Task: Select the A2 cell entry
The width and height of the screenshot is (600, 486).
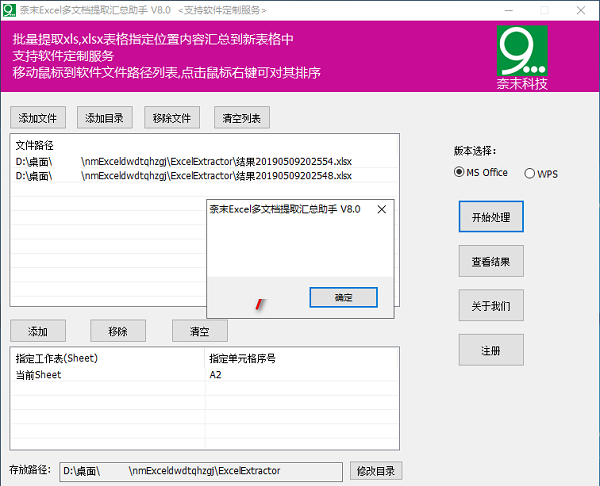Action: pos(215,375)
